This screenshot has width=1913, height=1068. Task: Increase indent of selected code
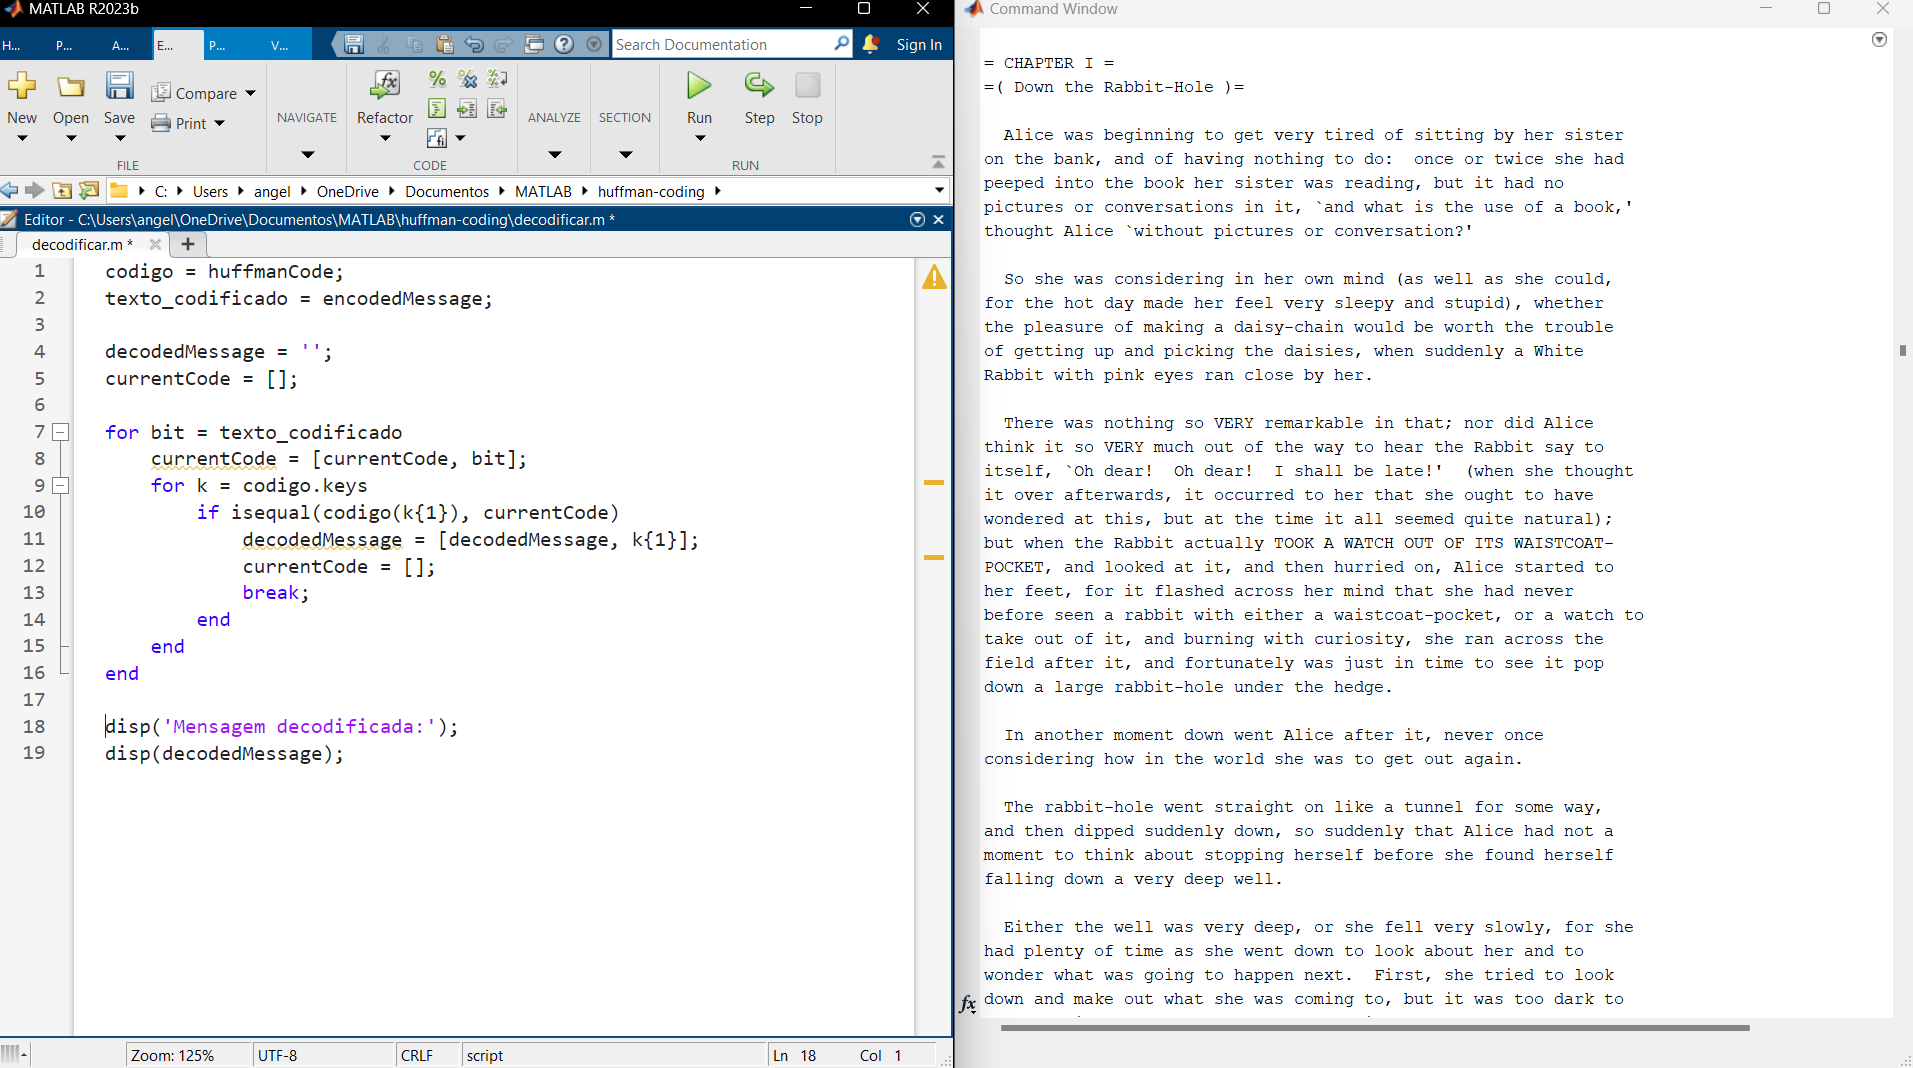click(x=467, y=108)
